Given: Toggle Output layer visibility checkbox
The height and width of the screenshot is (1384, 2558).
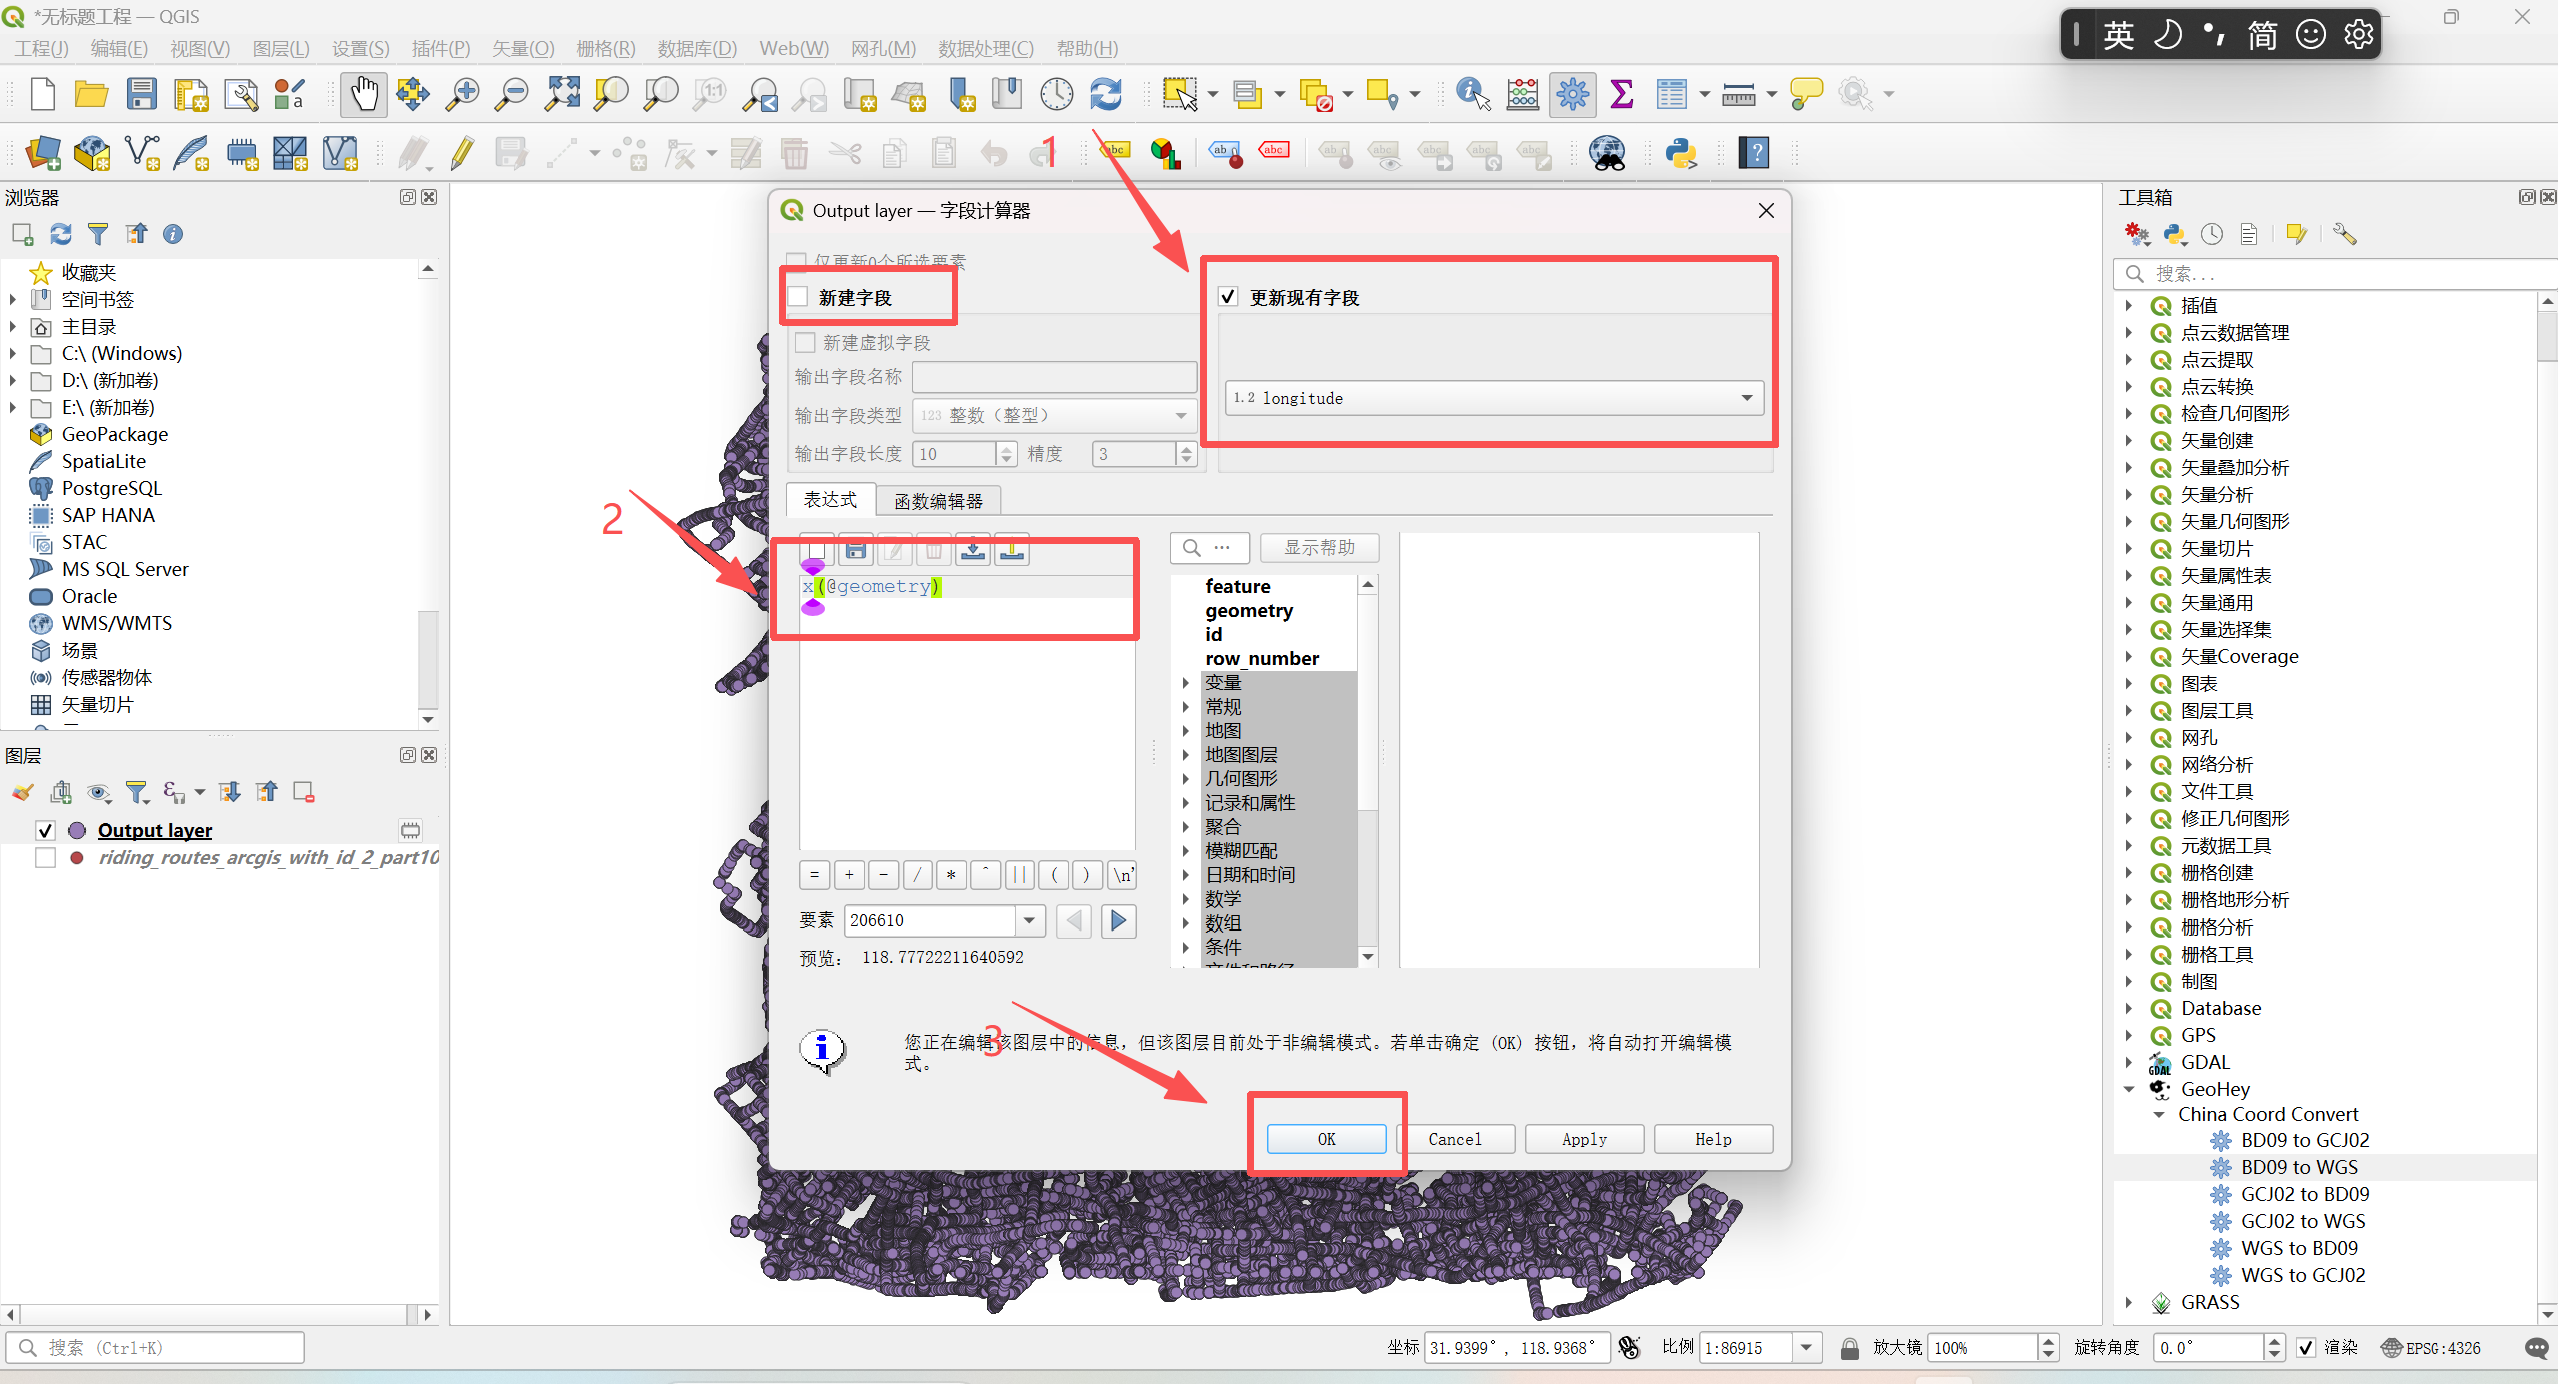Looking at the screenshot, I should click(45, 830).
